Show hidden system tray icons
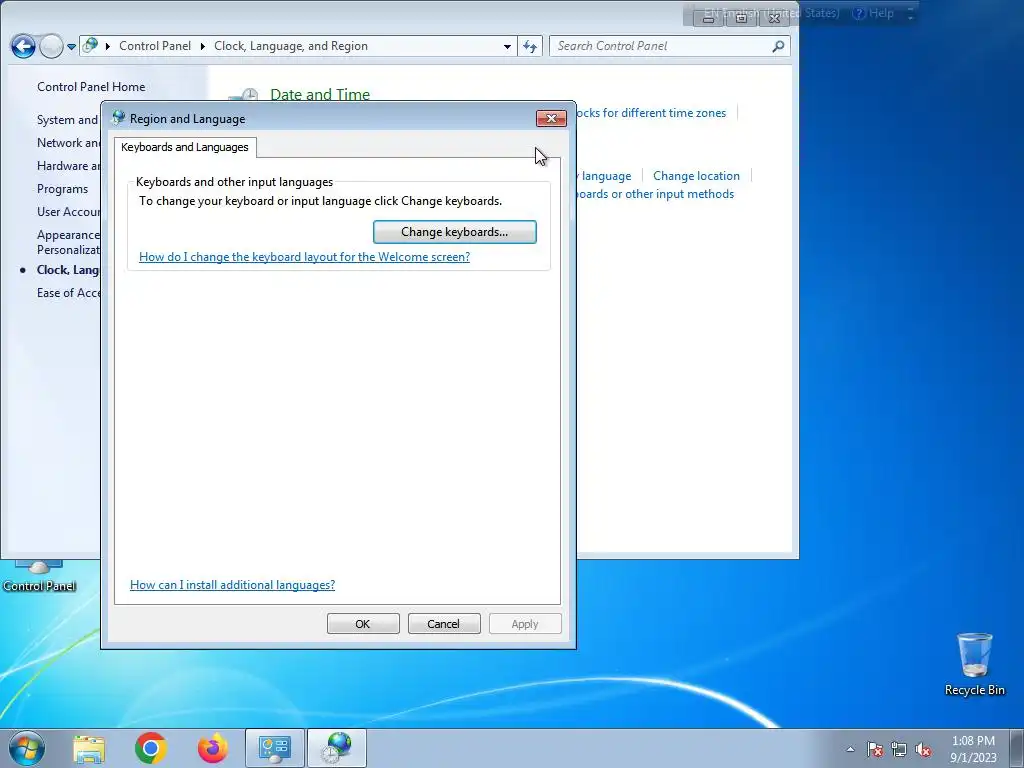 pyautogui.click(x=850, y=749)
